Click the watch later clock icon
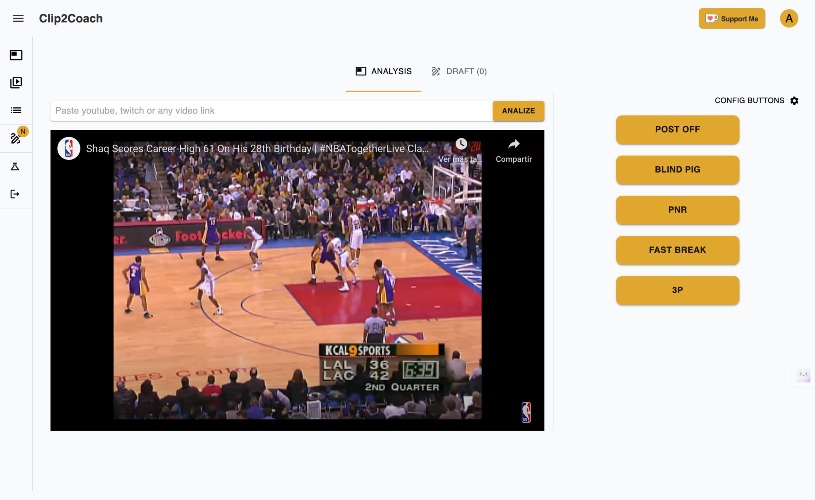Image resolution: width=815 pixels, height=500 pixels. click(x=461, y=144)
